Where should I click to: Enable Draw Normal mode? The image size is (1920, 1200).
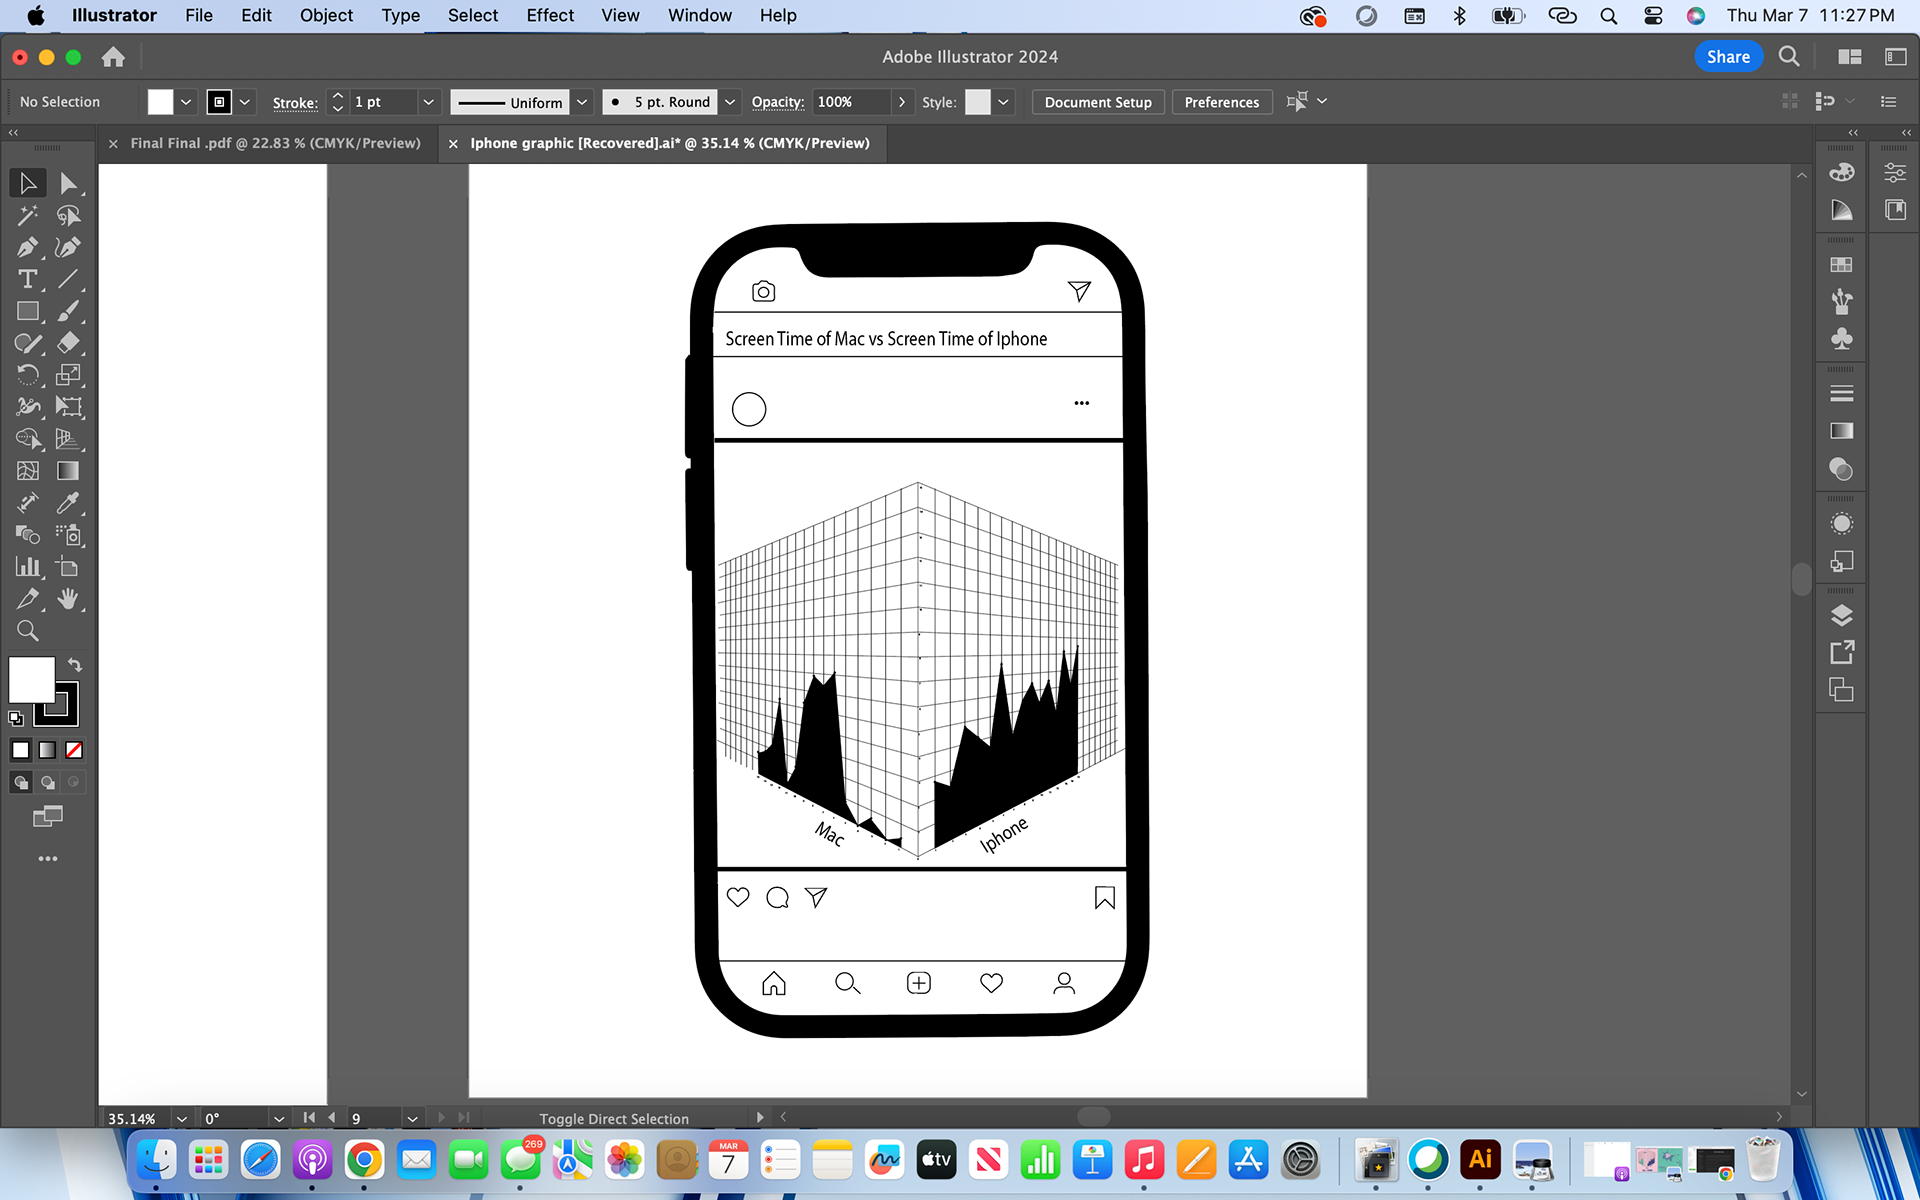coord(21,782)
